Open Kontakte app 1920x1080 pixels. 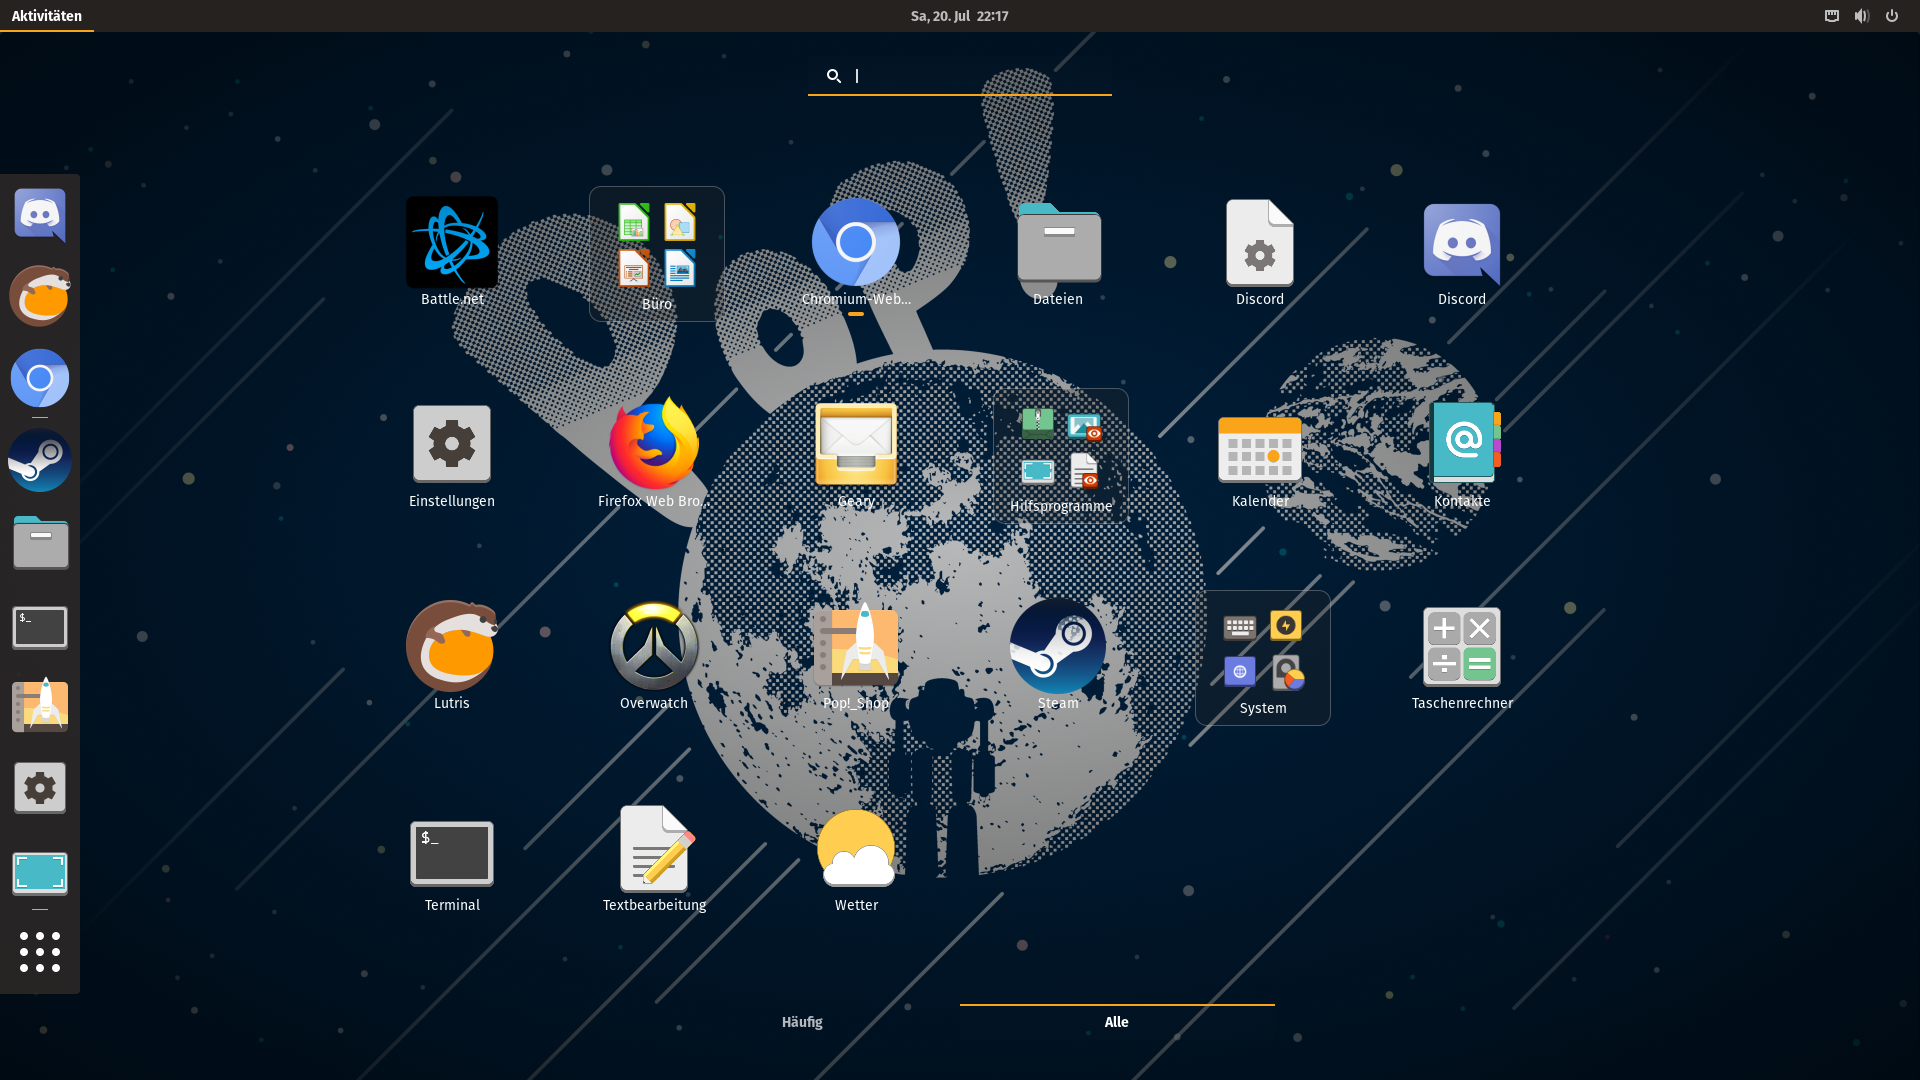coord(1462,454)
